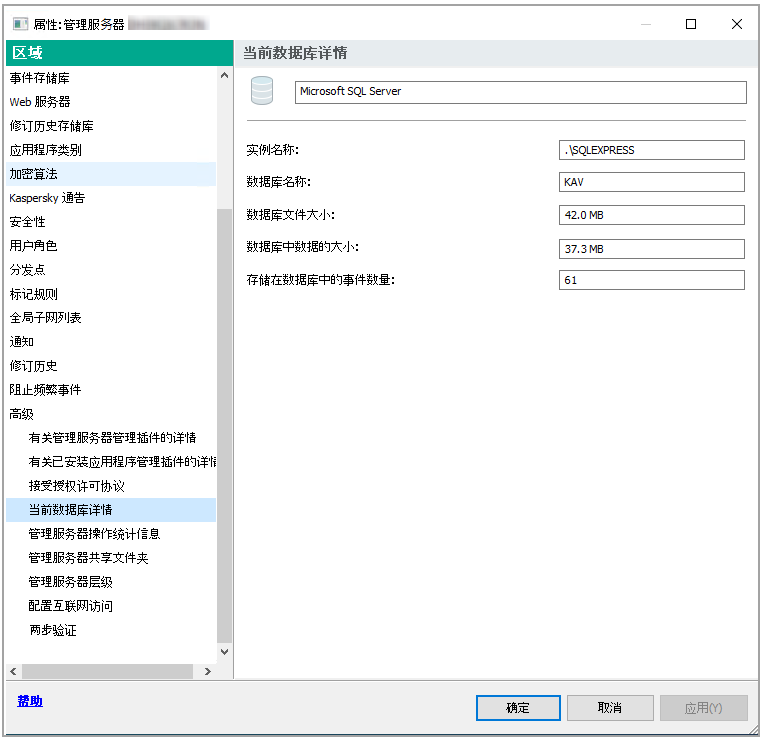The image size is (763, 739).
Task: Click the 应用(Y) apply button
Action: click(704, 707)
